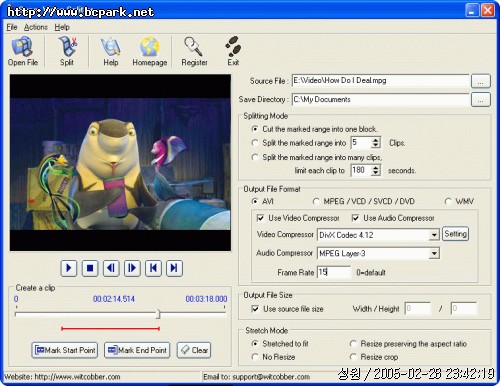Click the clip position slider thumb
Image resolution: width=500 pixels, height=386 pixels.
tap(158, 314)
